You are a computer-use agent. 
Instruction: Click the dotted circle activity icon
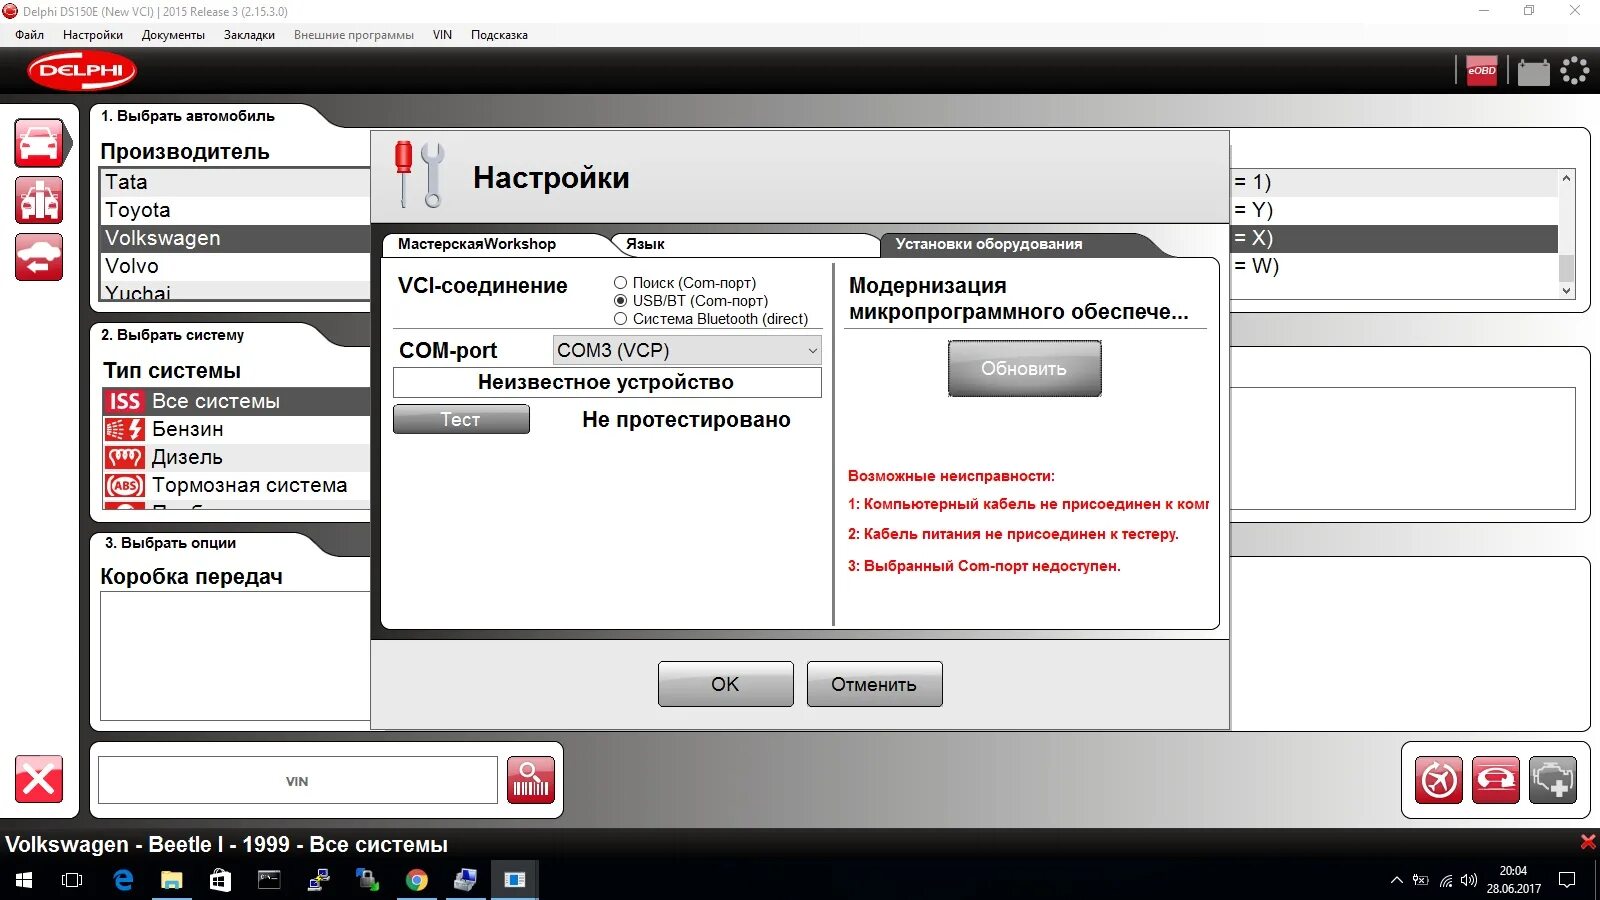tap(1575, 71)
